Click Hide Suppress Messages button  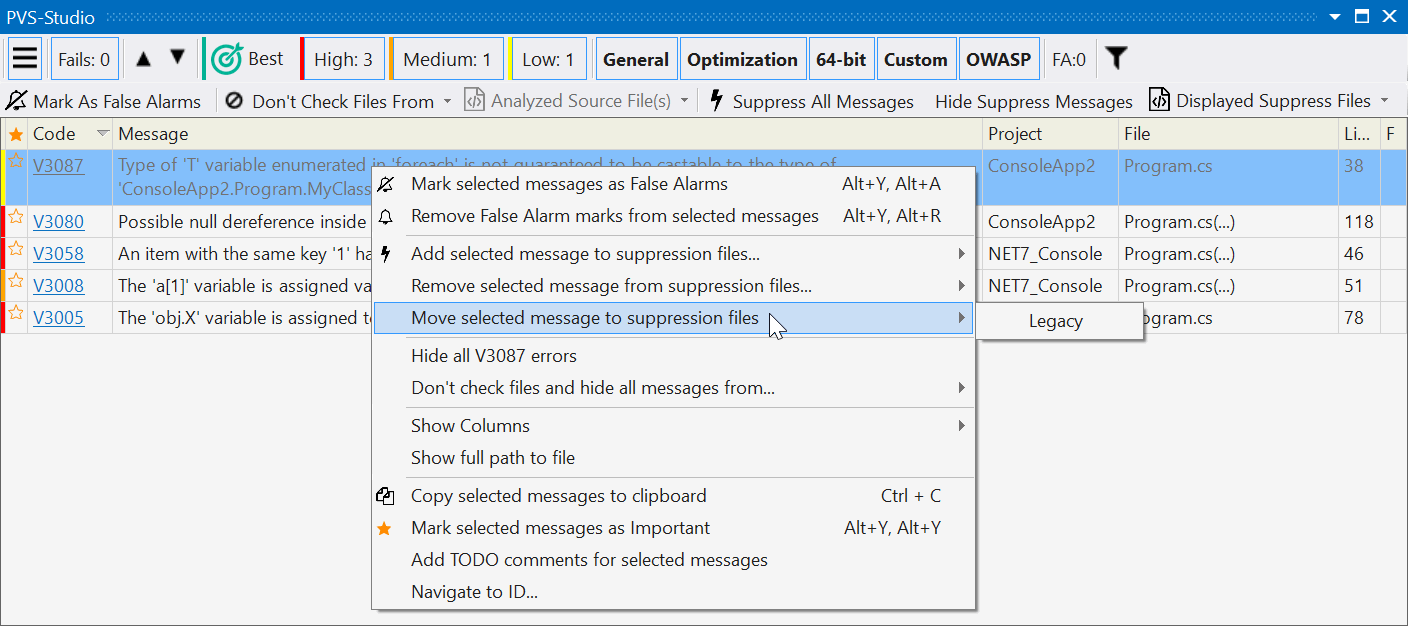[x=1033, y=101]
